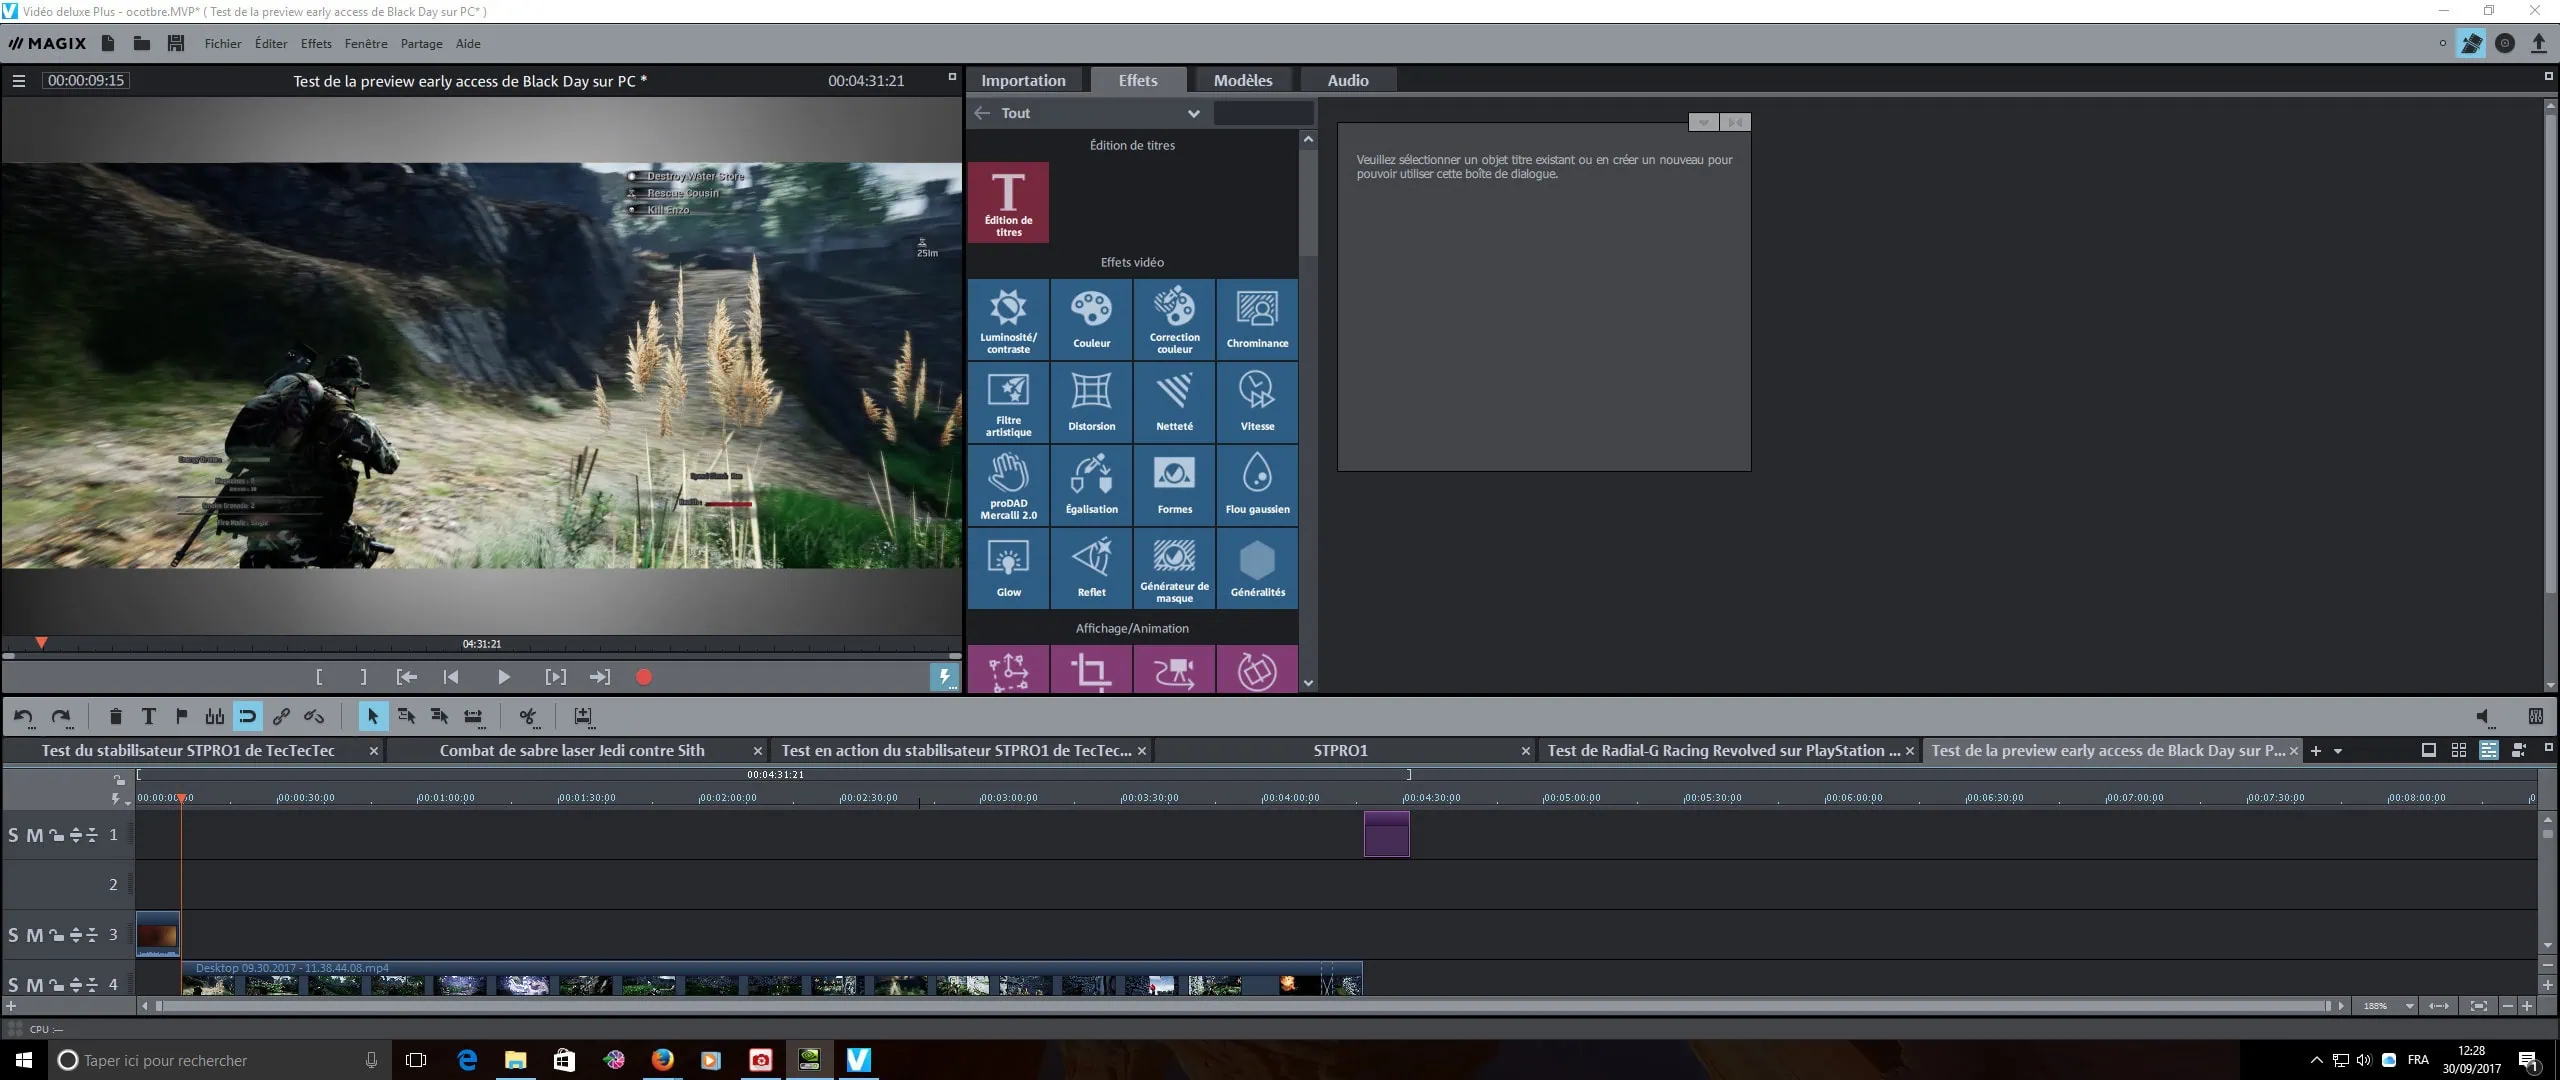Image resolution: width=2560 pixels, height=1080 pixels.
Task: Click the set marker flag icon
Action: [x=181, y=716]
